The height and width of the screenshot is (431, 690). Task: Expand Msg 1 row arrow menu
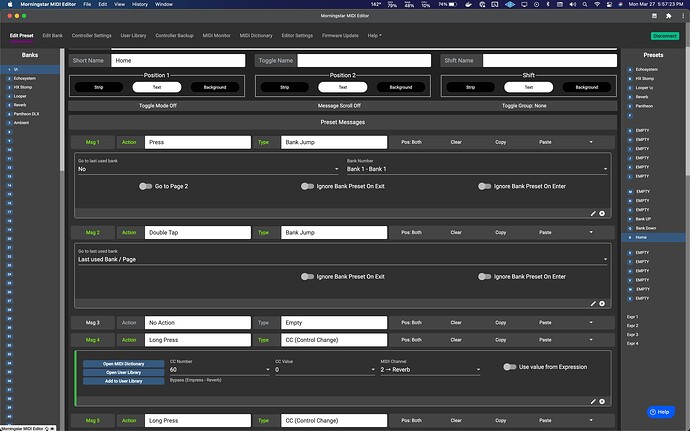[x=591, y=142]
